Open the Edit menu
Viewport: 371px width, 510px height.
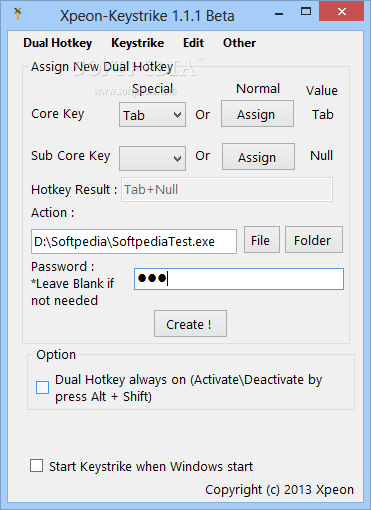click(193, 43)
